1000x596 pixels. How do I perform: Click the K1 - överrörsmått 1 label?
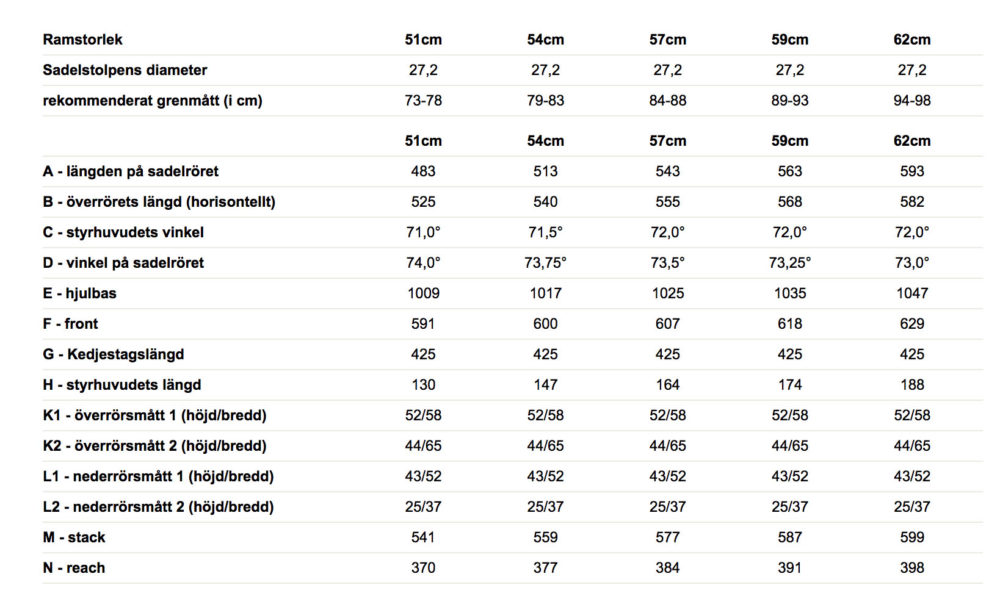pos(154,415)
